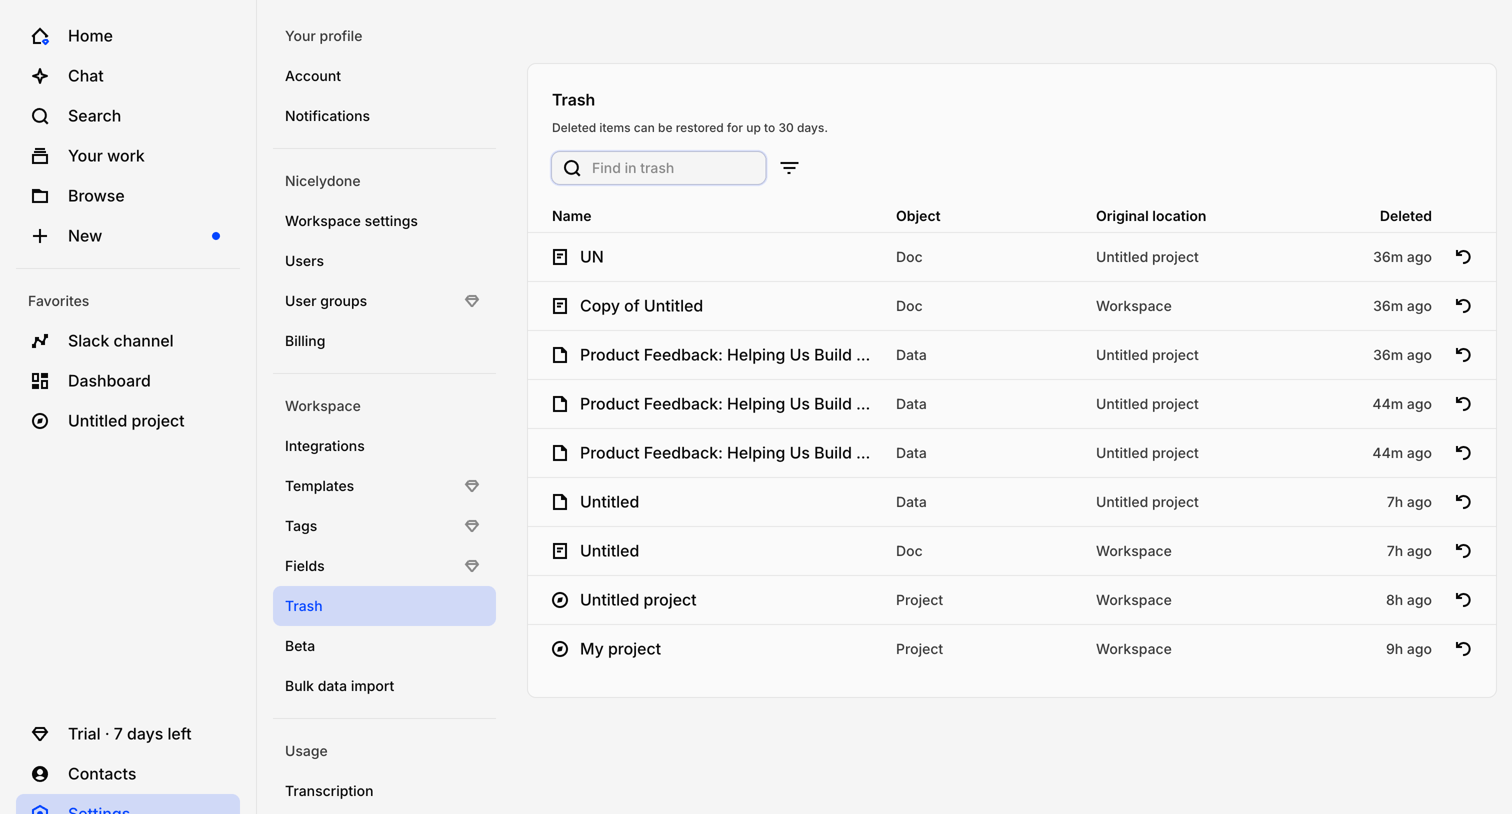The height and width of the screenshot is (814, 1512).
Task: Restore My project from trash
Action: point(1463,649)
